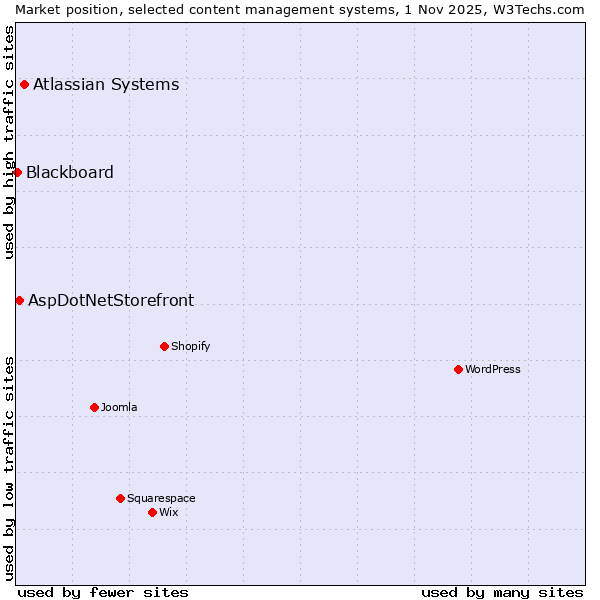600x600 pixels.
Task: Select the Joomla text label
Action: tap(119, 407)
